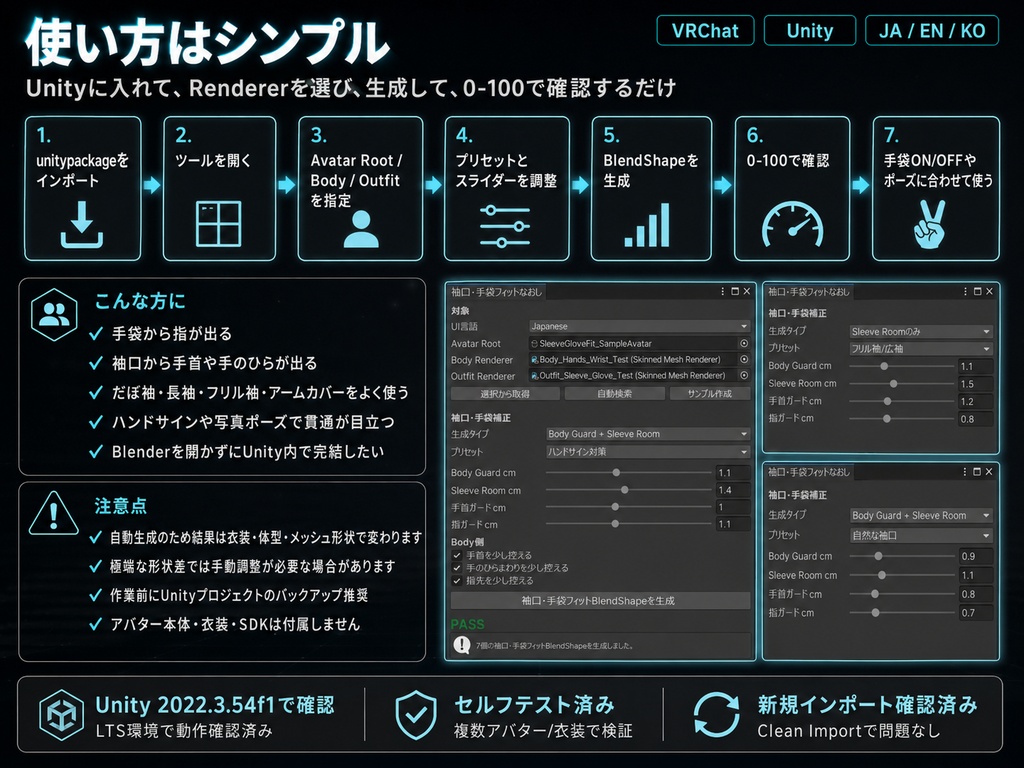Image resolution: width=1024 pixels, height=768 pixels.
Task: Open the kebab menu of the 自然な袖口 window
Action: tap(965, 472)
